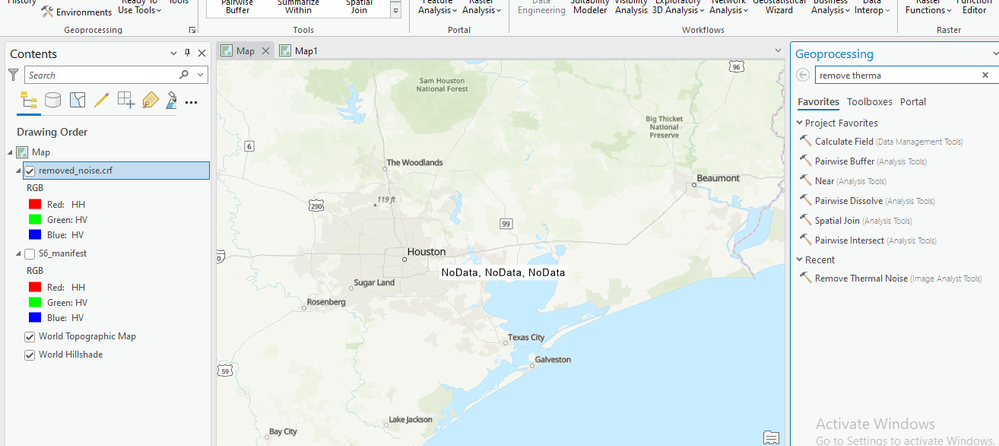Click the Map icon in the Contents tree
Screen dimensions: 999x446
[22, 152]
